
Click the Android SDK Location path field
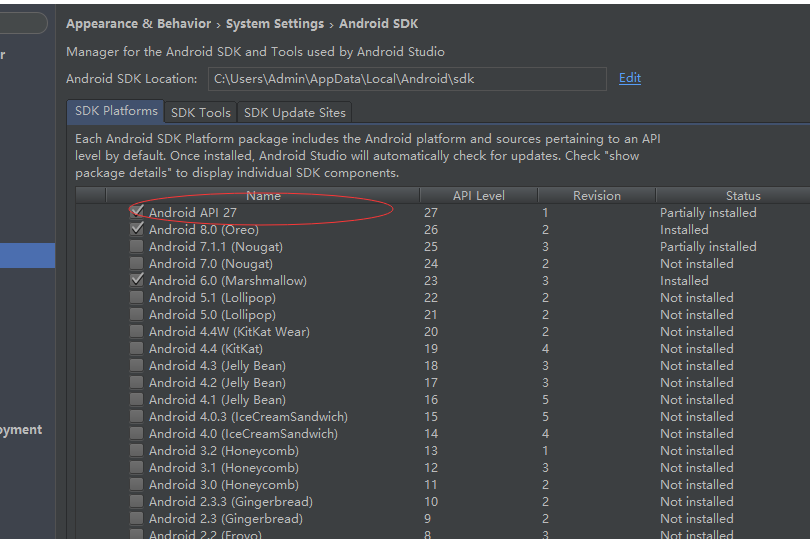click(407, 79)
